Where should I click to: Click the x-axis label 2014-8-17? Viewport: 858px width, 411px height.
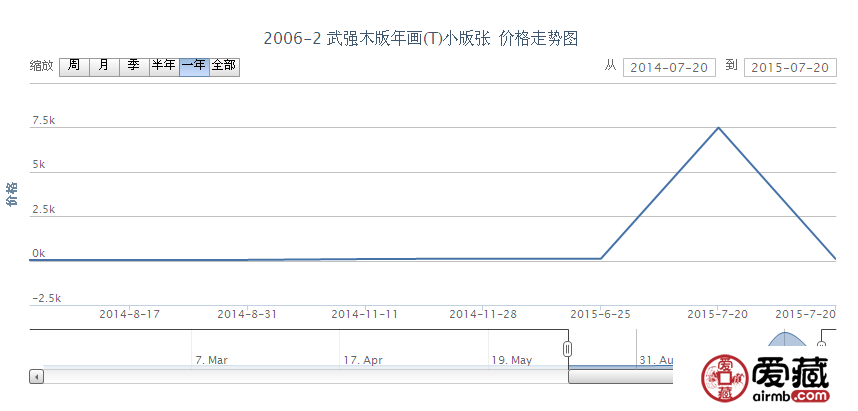tap(130, 315)
